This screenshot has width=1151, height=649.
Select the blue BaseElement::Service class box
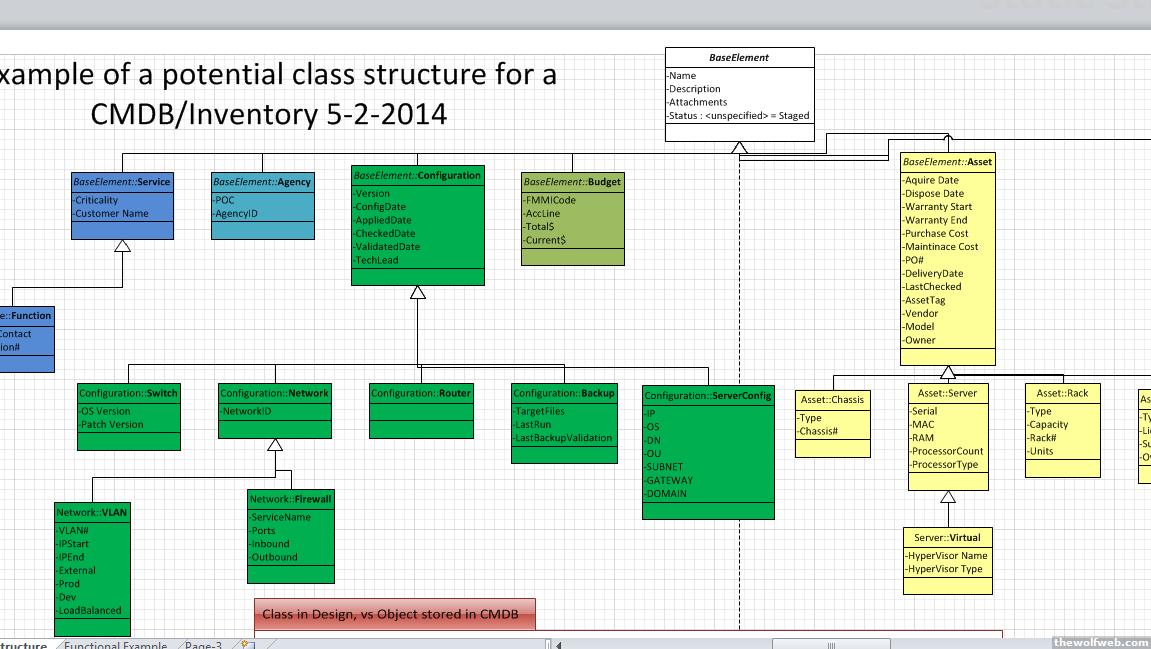[122, 205]
